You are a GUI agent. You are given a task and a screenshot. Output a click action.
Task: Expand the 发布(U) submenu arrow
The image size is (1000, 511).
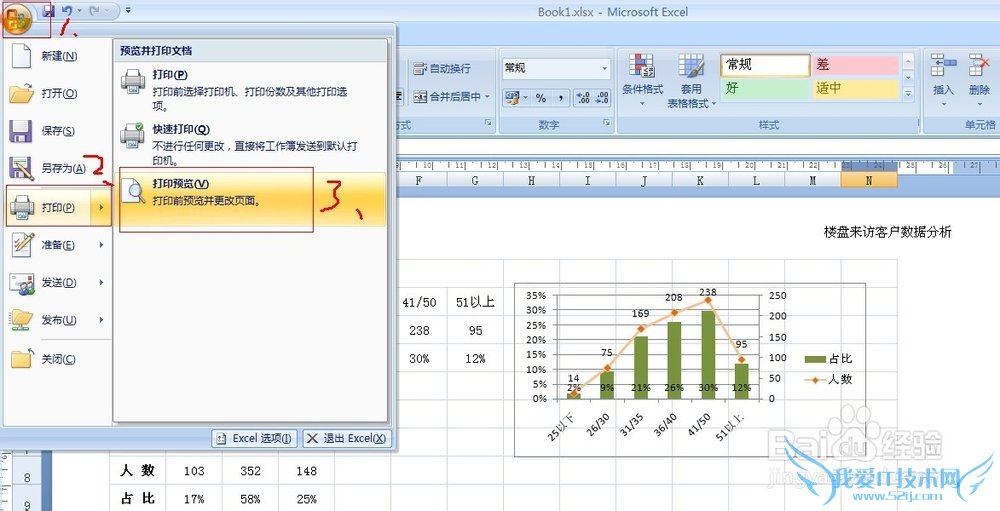[101, 320]
